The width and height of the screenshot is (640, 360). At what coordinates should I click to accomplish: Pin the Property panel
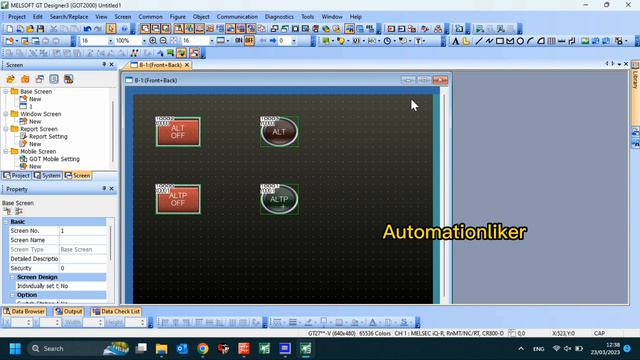pyautogui.click(x=104, y=189)
